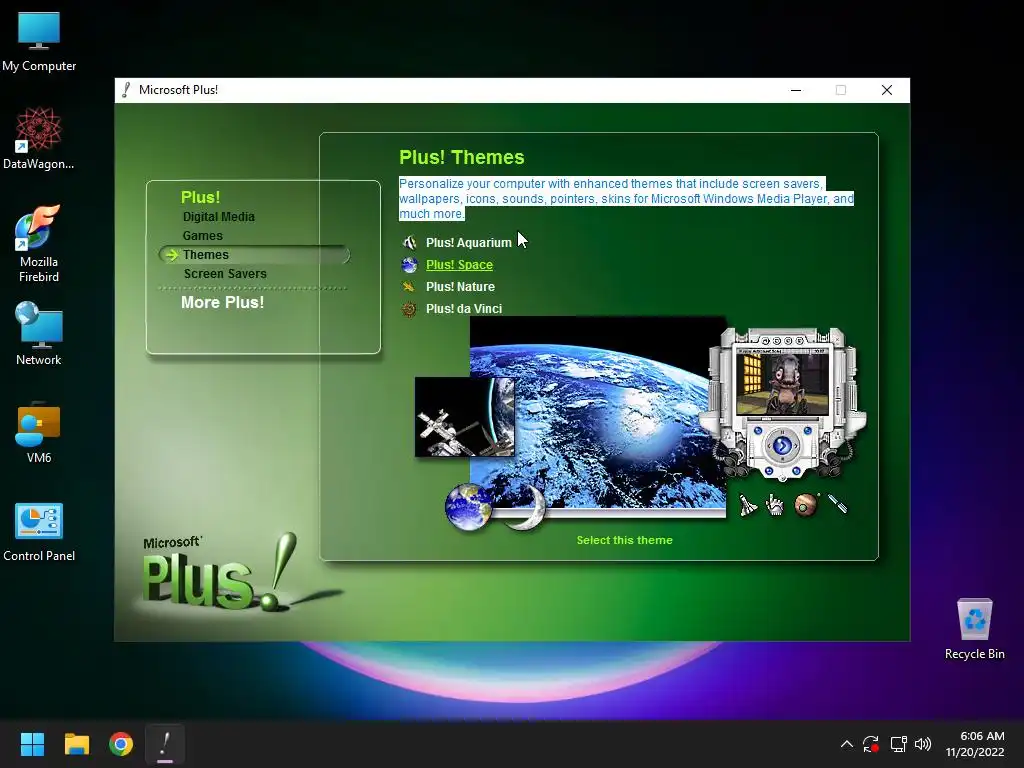The image size is (1024, 768).
Task: Open the Digital Media section
Action: [x=219, y=217]
